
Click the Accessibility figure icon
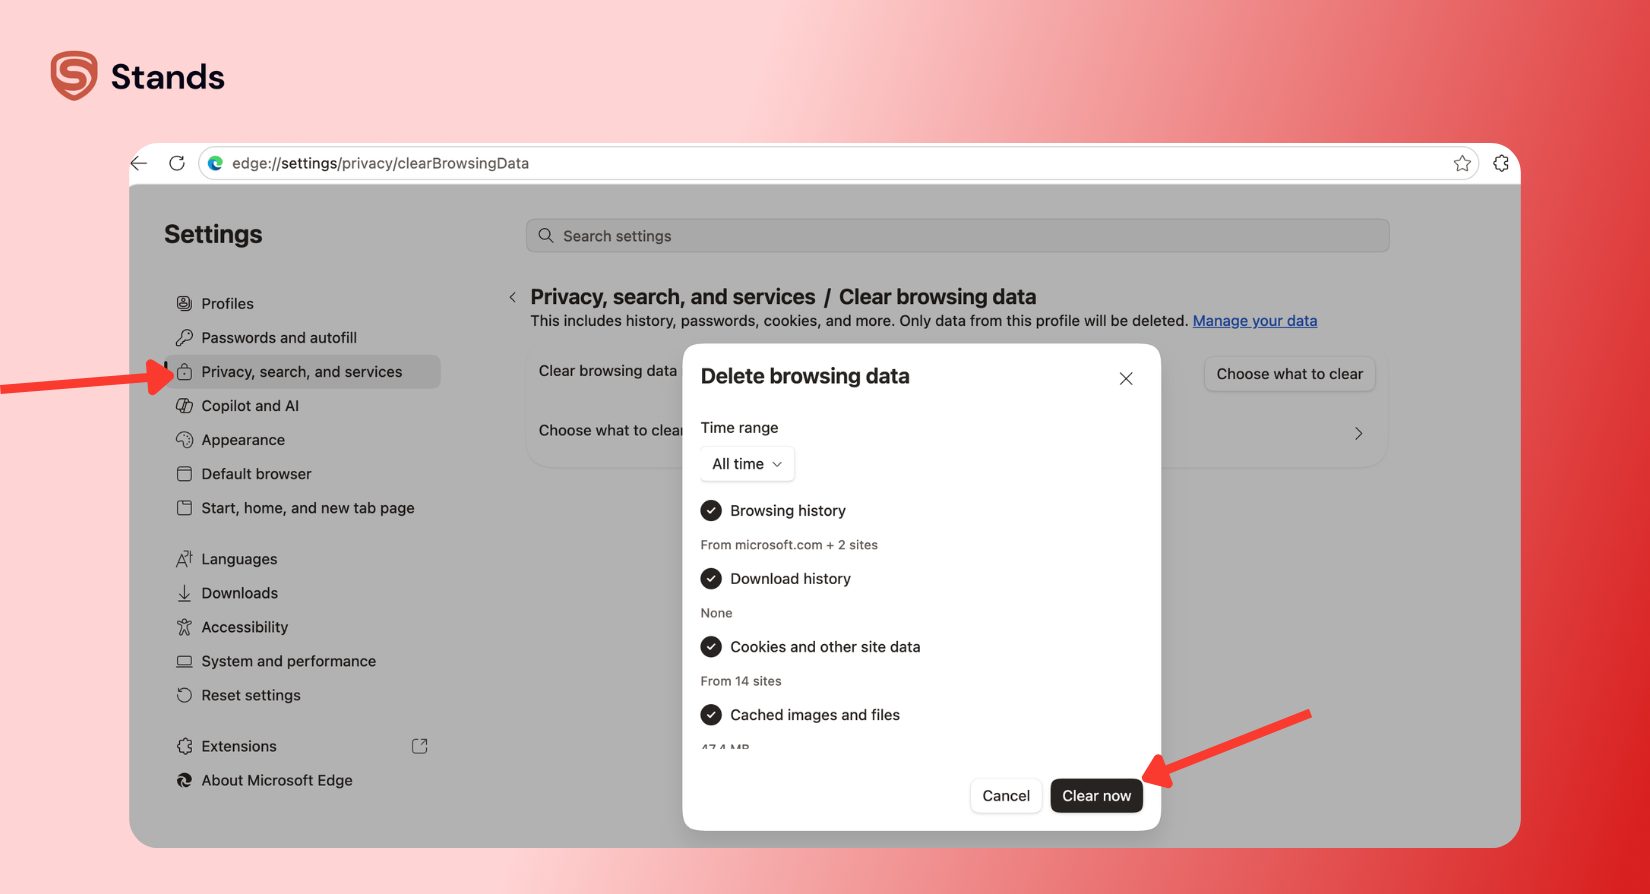click(184, 627)
